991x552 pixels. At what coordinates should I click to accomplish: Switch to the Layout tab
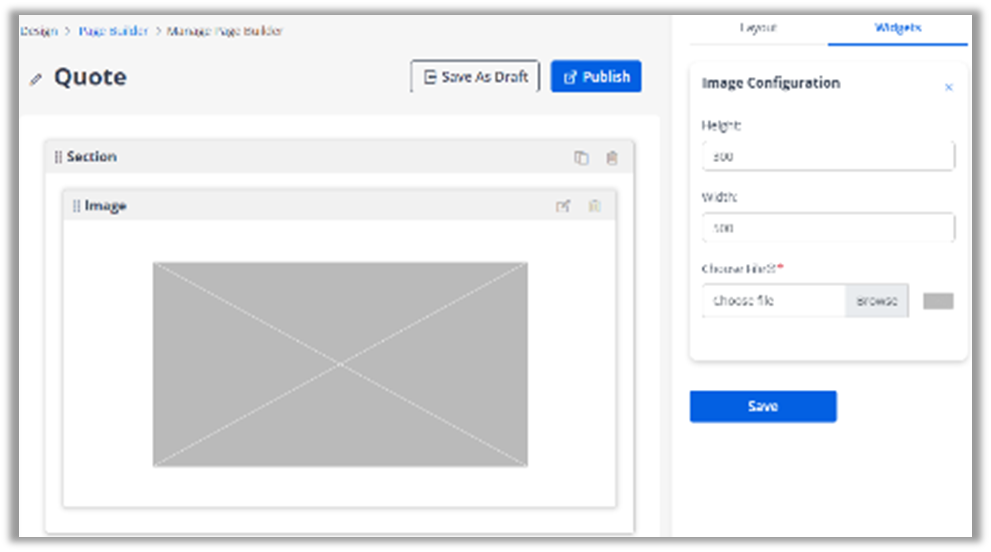point(758,28)
